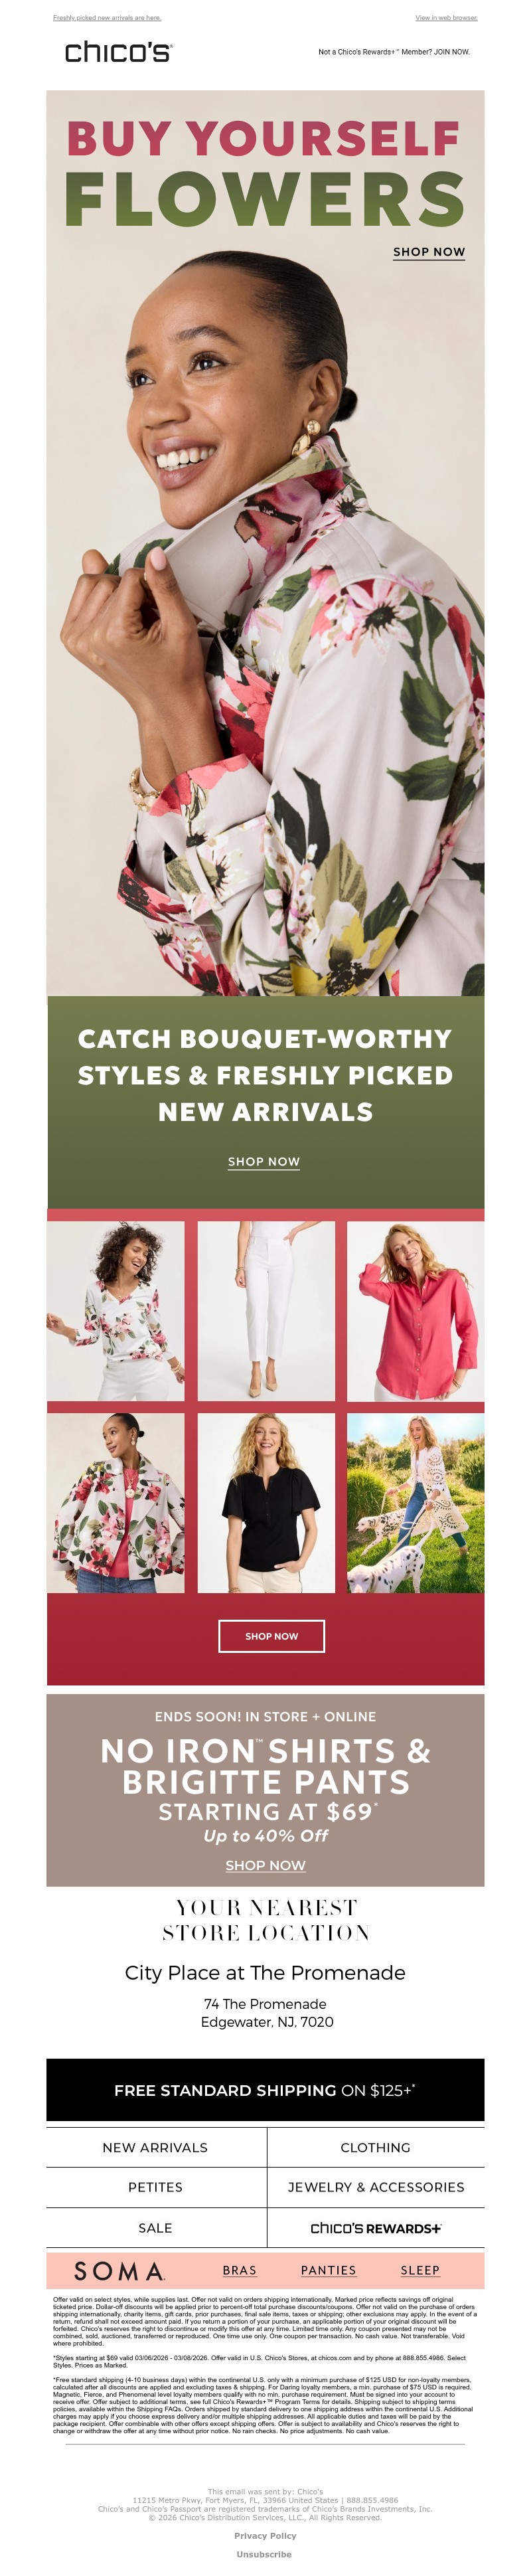Click the Chico's logo at top

point(118,52)
